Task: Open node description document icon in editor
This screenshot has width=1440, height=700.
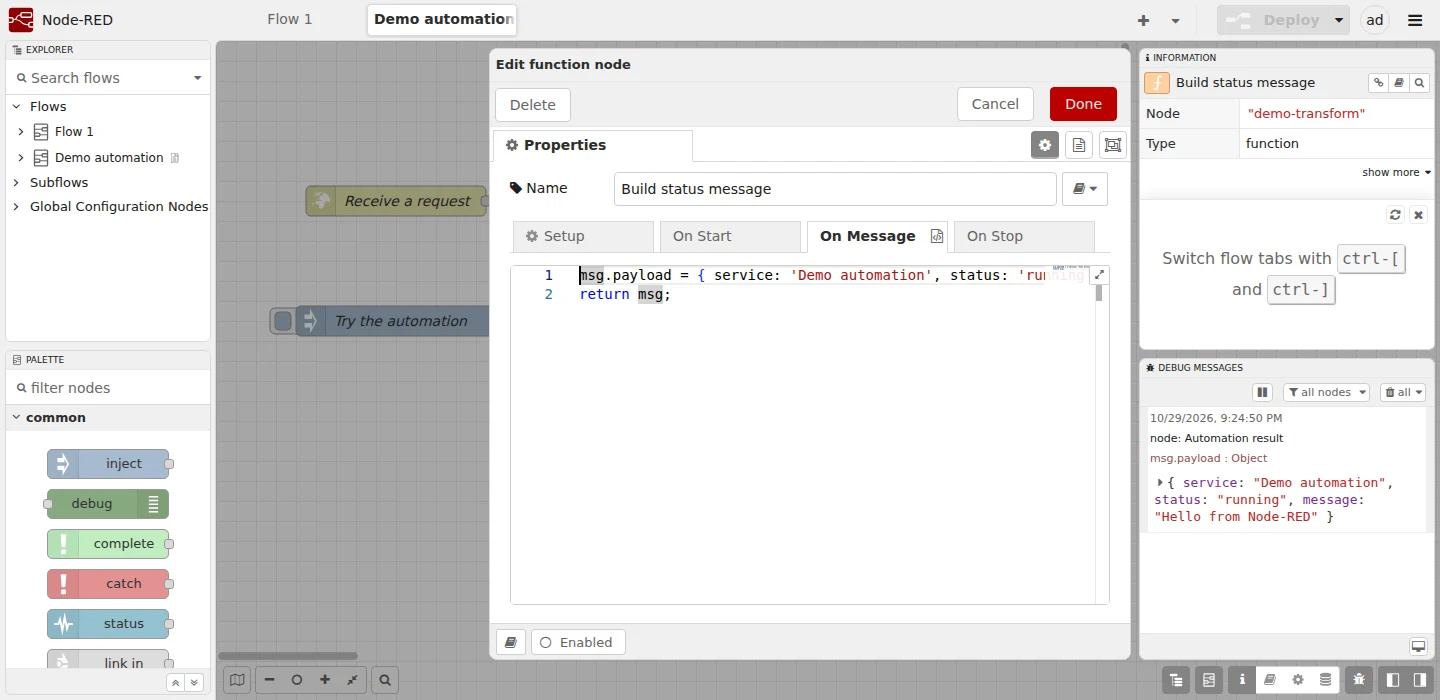Action: 1079,145
